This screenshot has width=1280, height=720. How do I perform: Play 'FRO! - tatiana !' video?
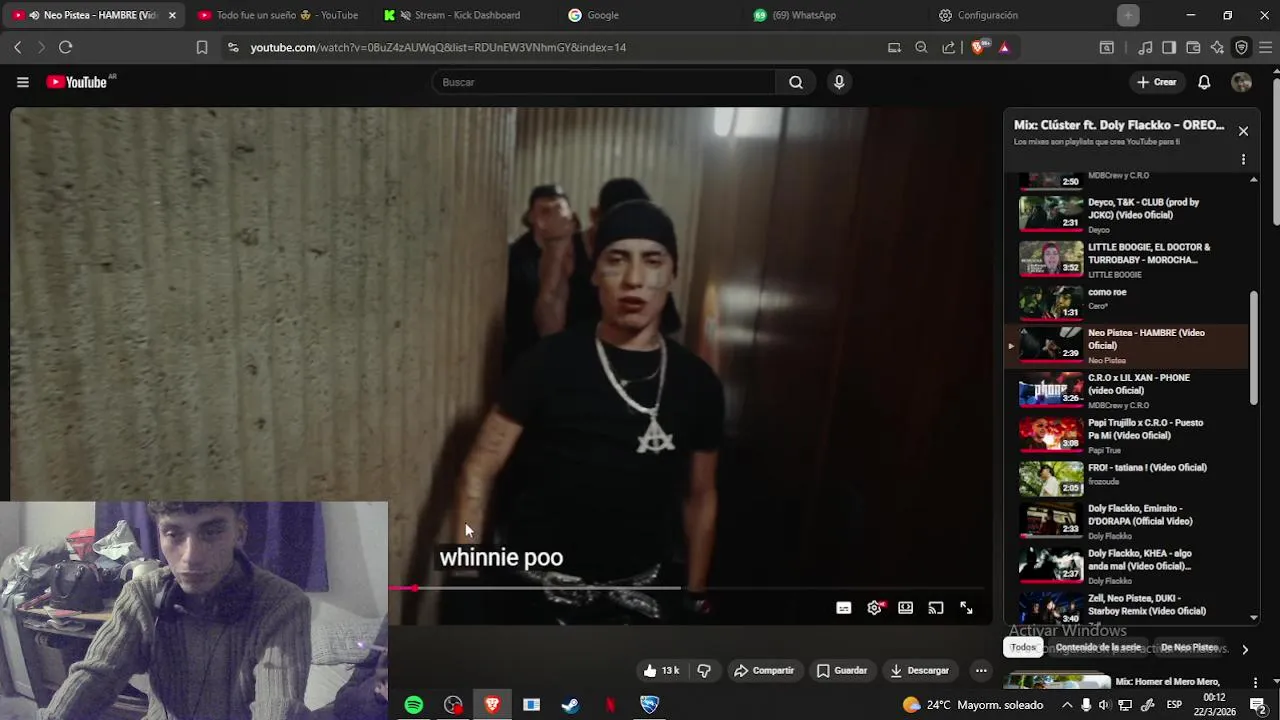[1128, 478]
